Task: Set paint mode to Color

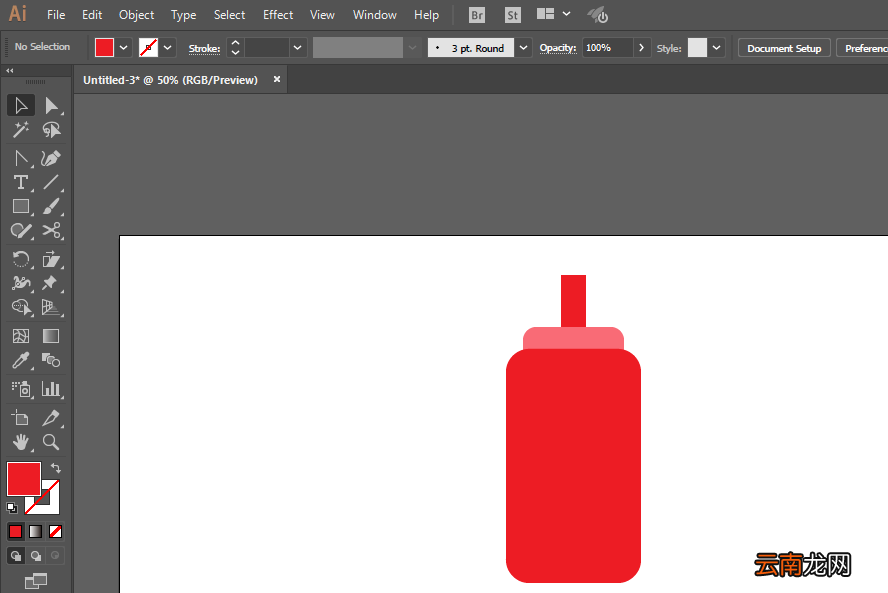Action: (15, 531)
